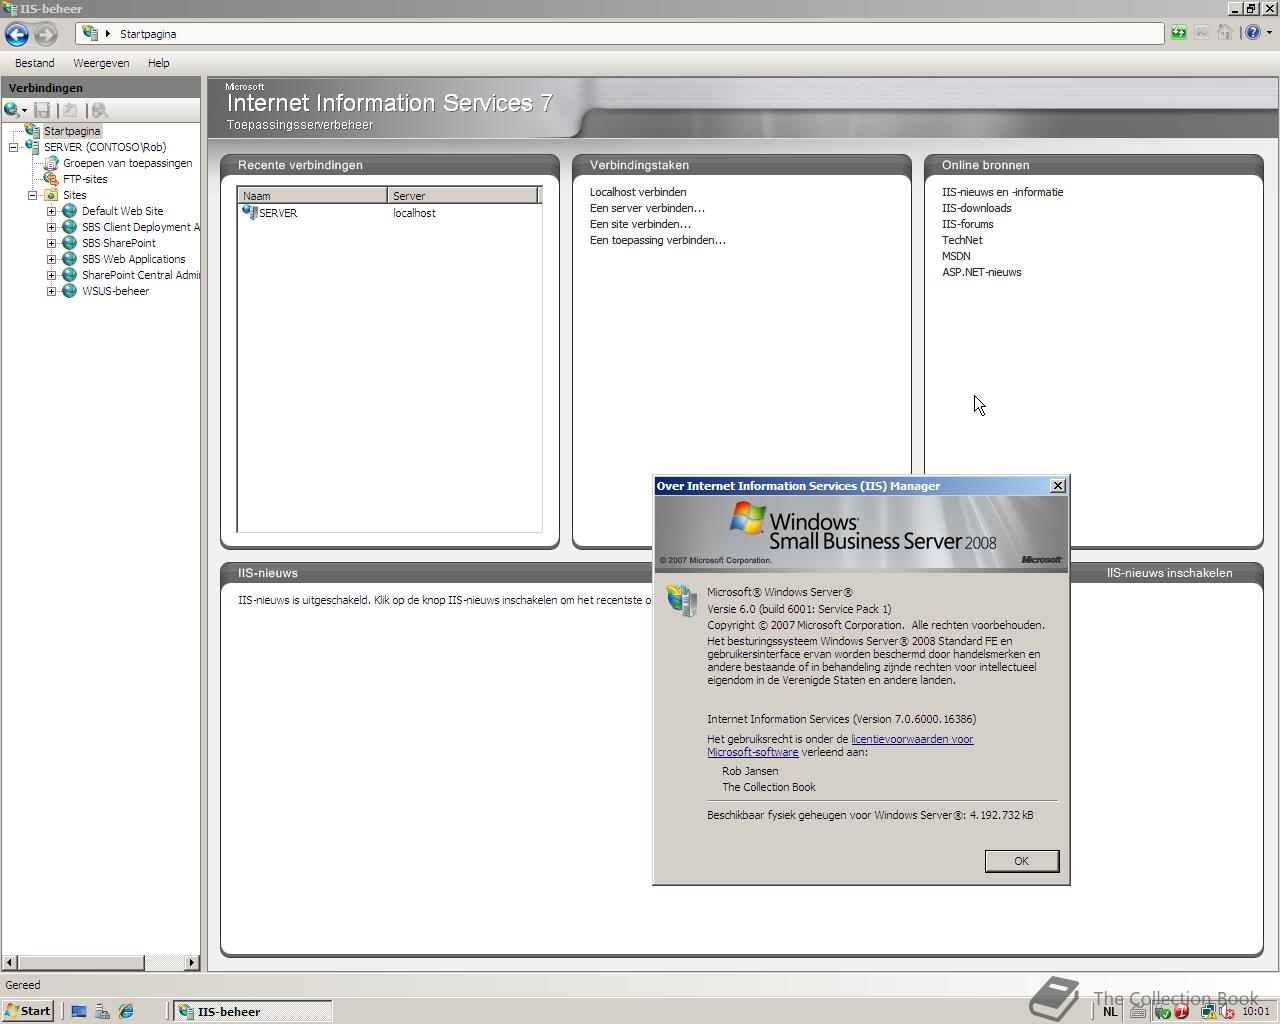1280x1024 pixels.
Task: Open the arrow beside the connection globe icon
Action: 24,110
